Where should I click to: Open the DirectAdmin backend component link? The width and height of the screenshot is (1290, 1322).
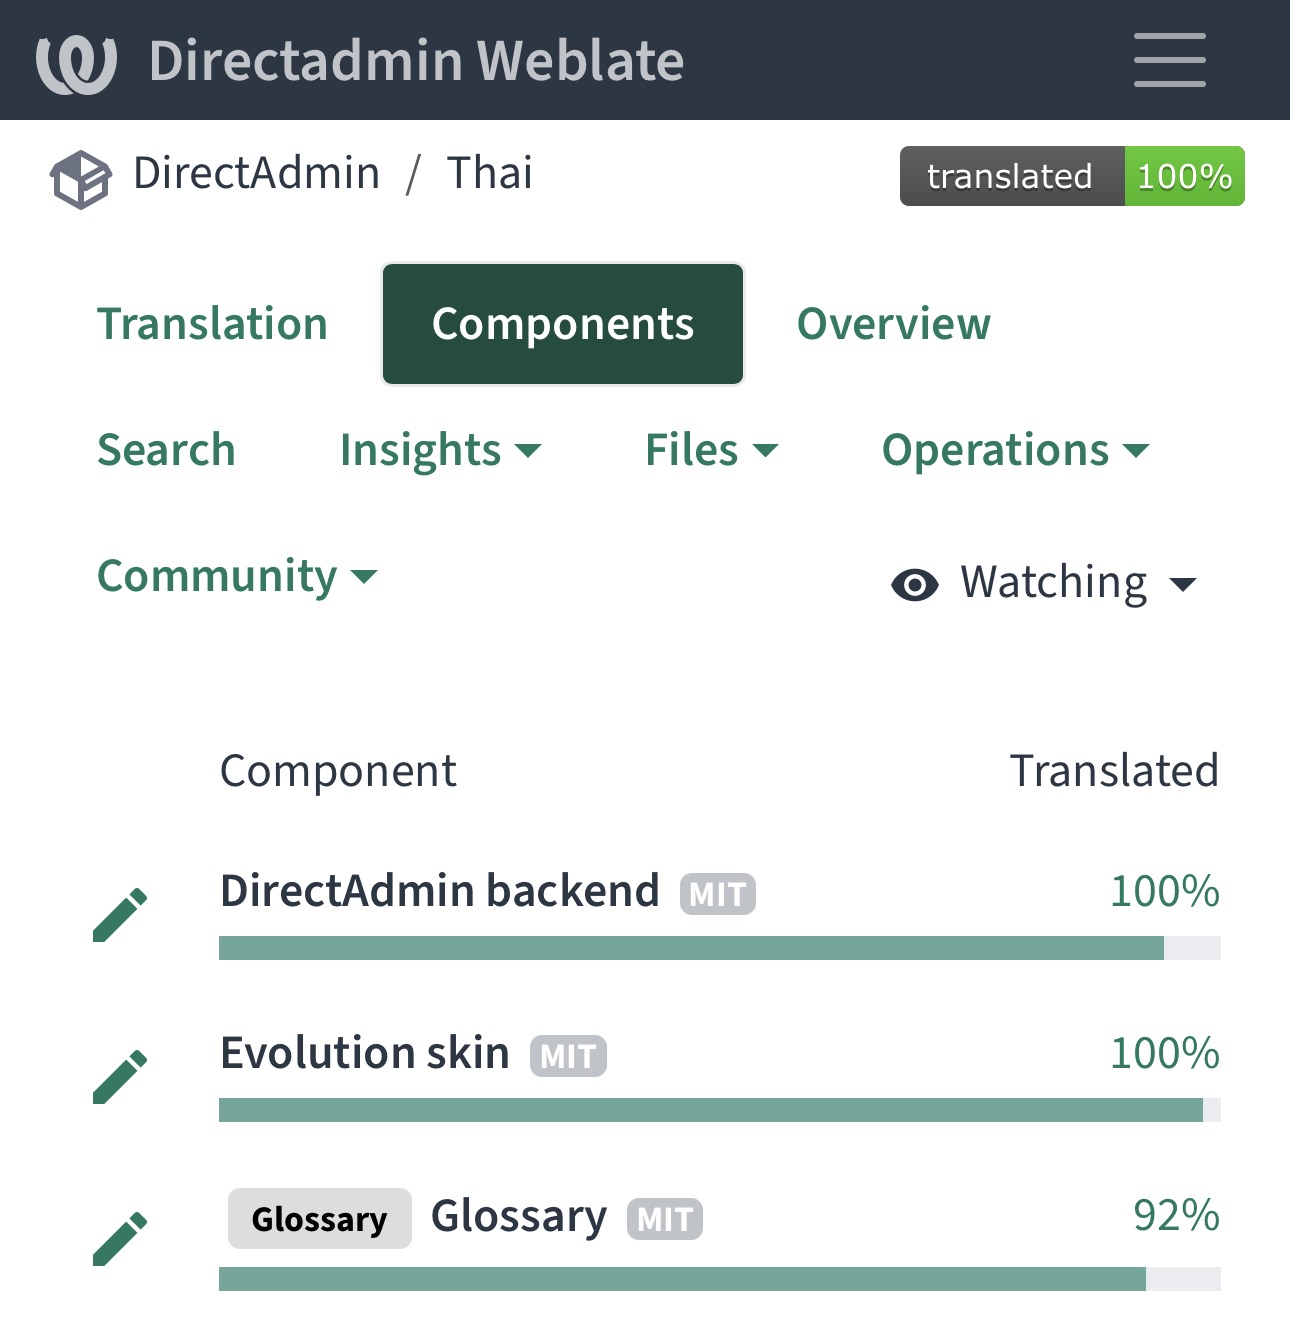click(x=439, y=890)
